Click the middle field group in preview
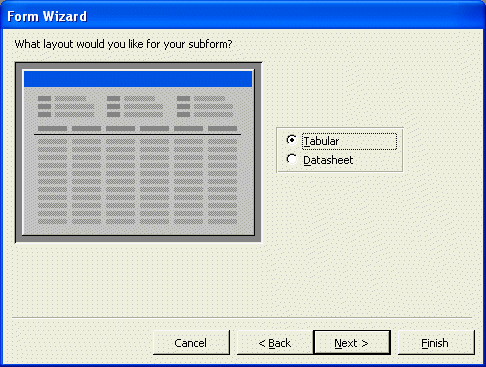Image resolution: width=486 pixels, height=367 pixels. [x=135, y=106]
